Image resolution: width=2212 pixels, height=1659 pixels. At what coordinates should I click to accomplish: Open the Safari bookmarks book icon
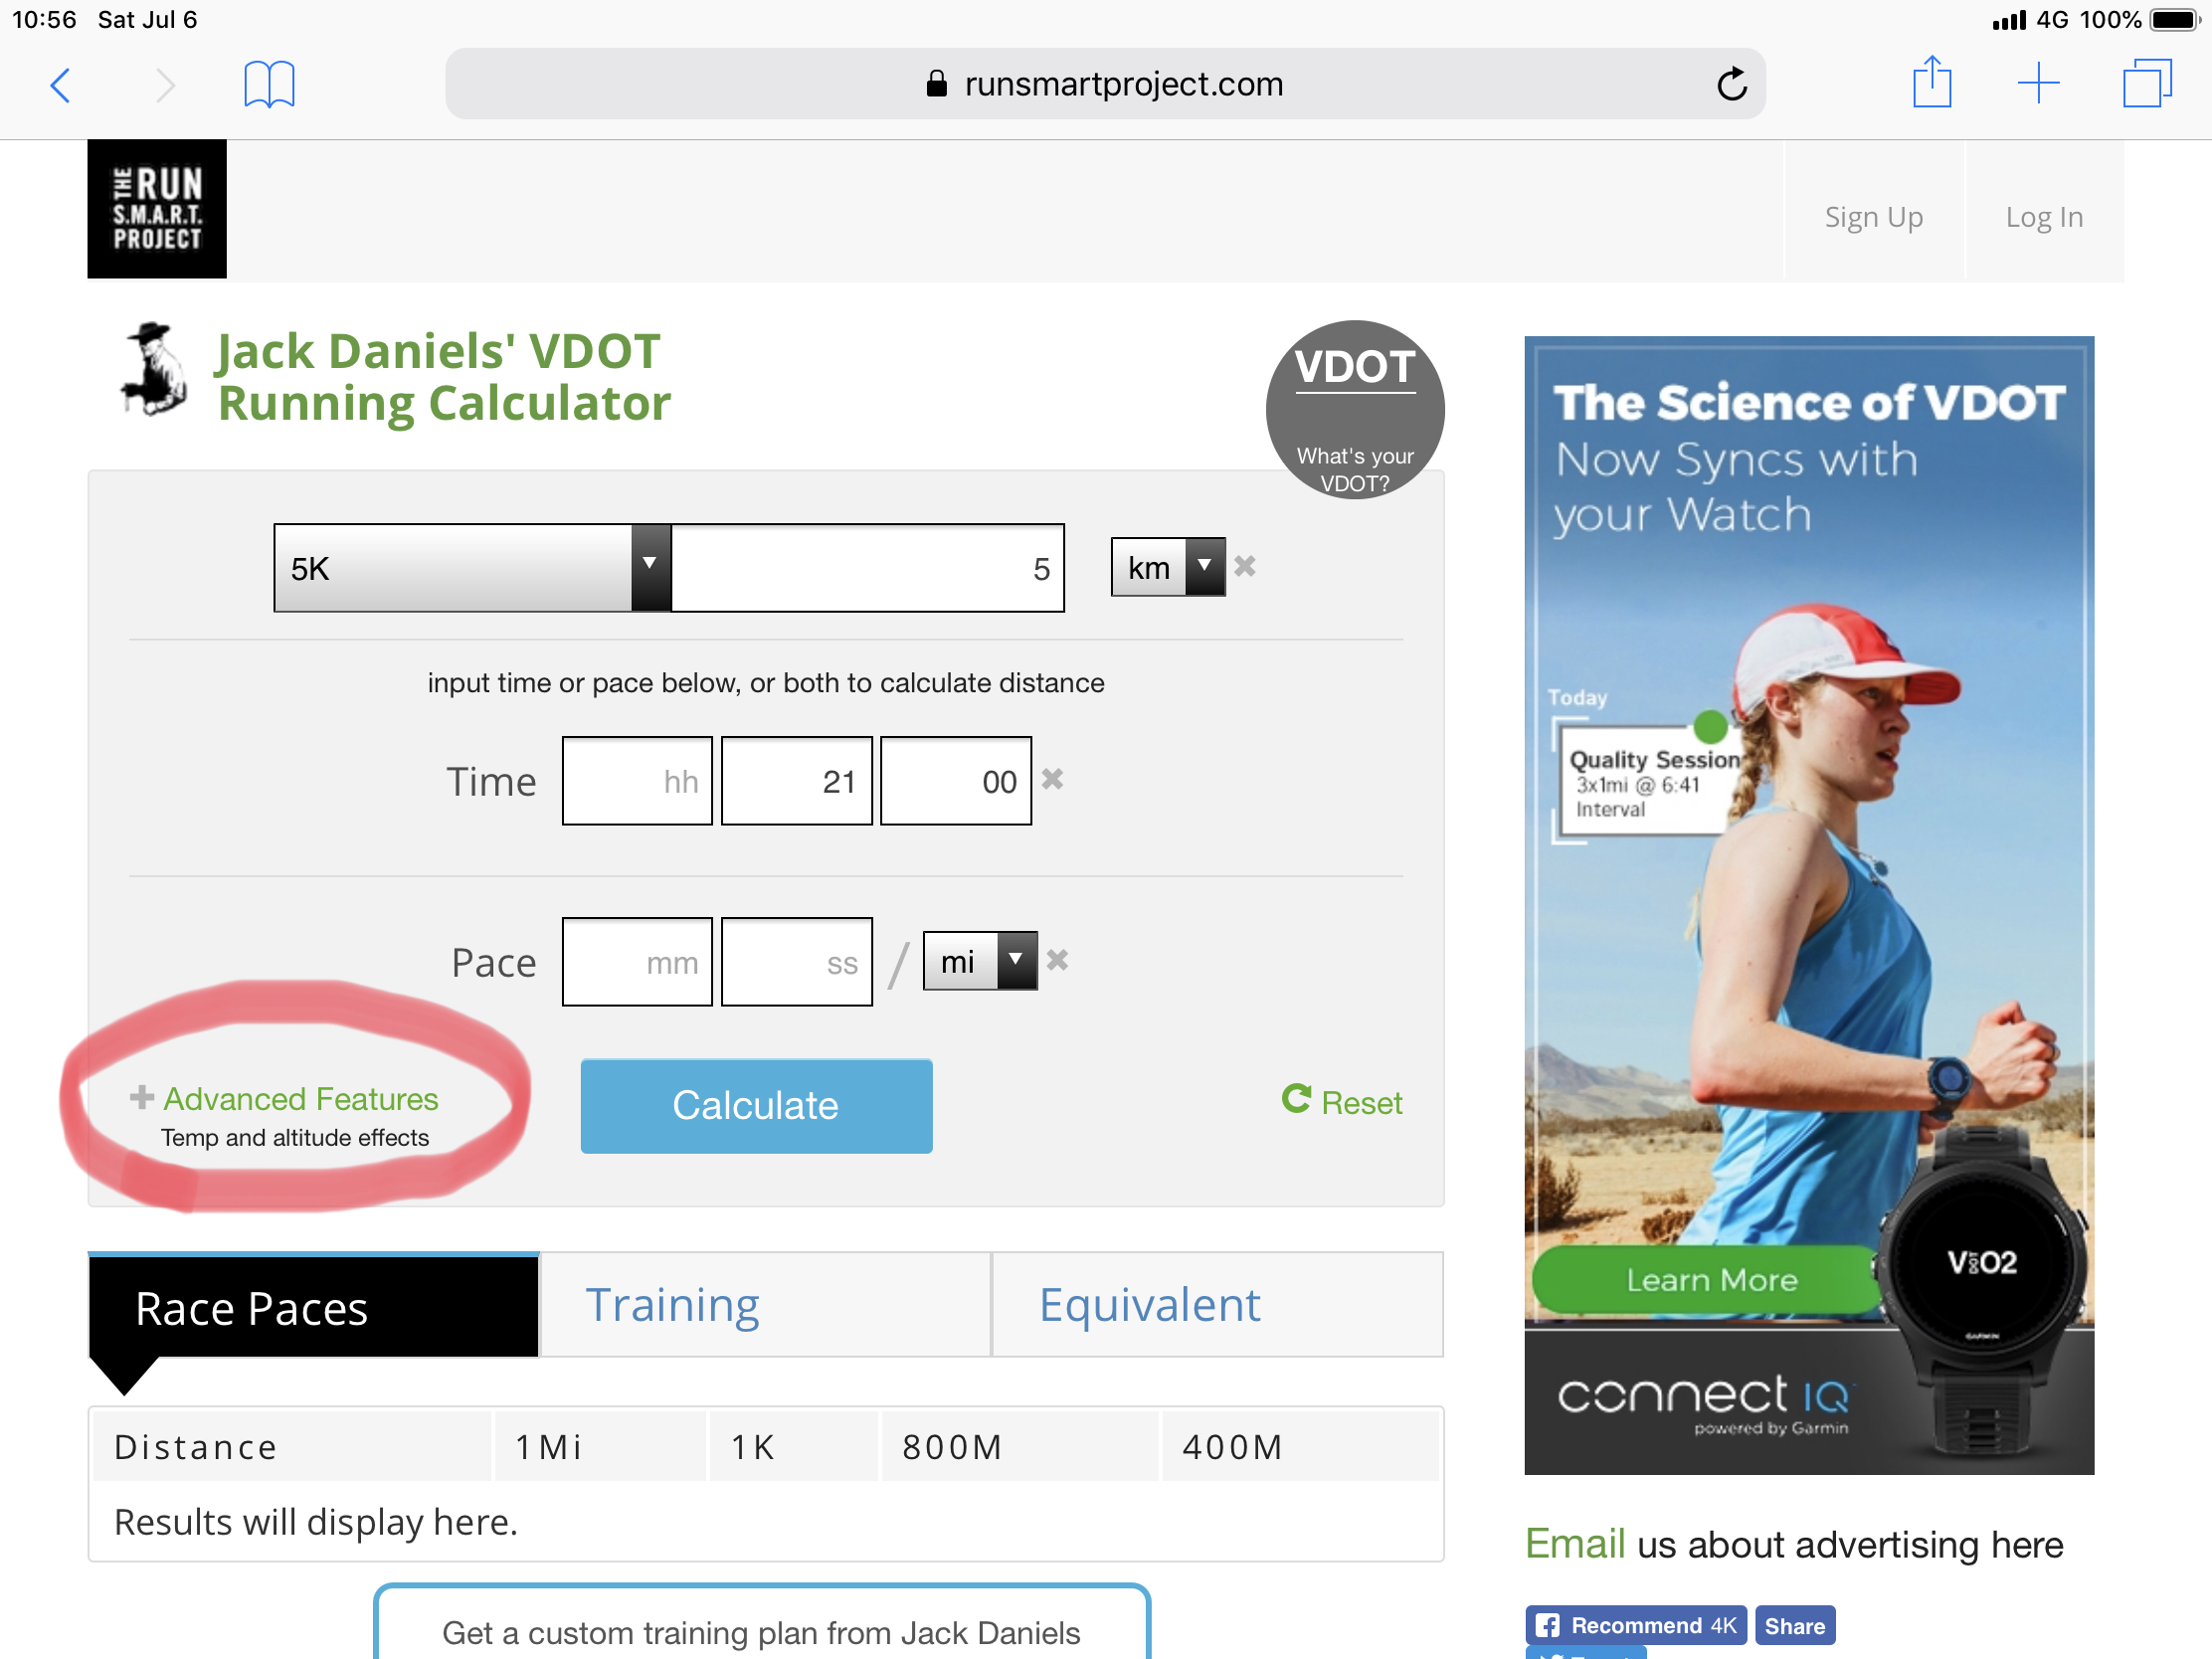coord(269,84)
